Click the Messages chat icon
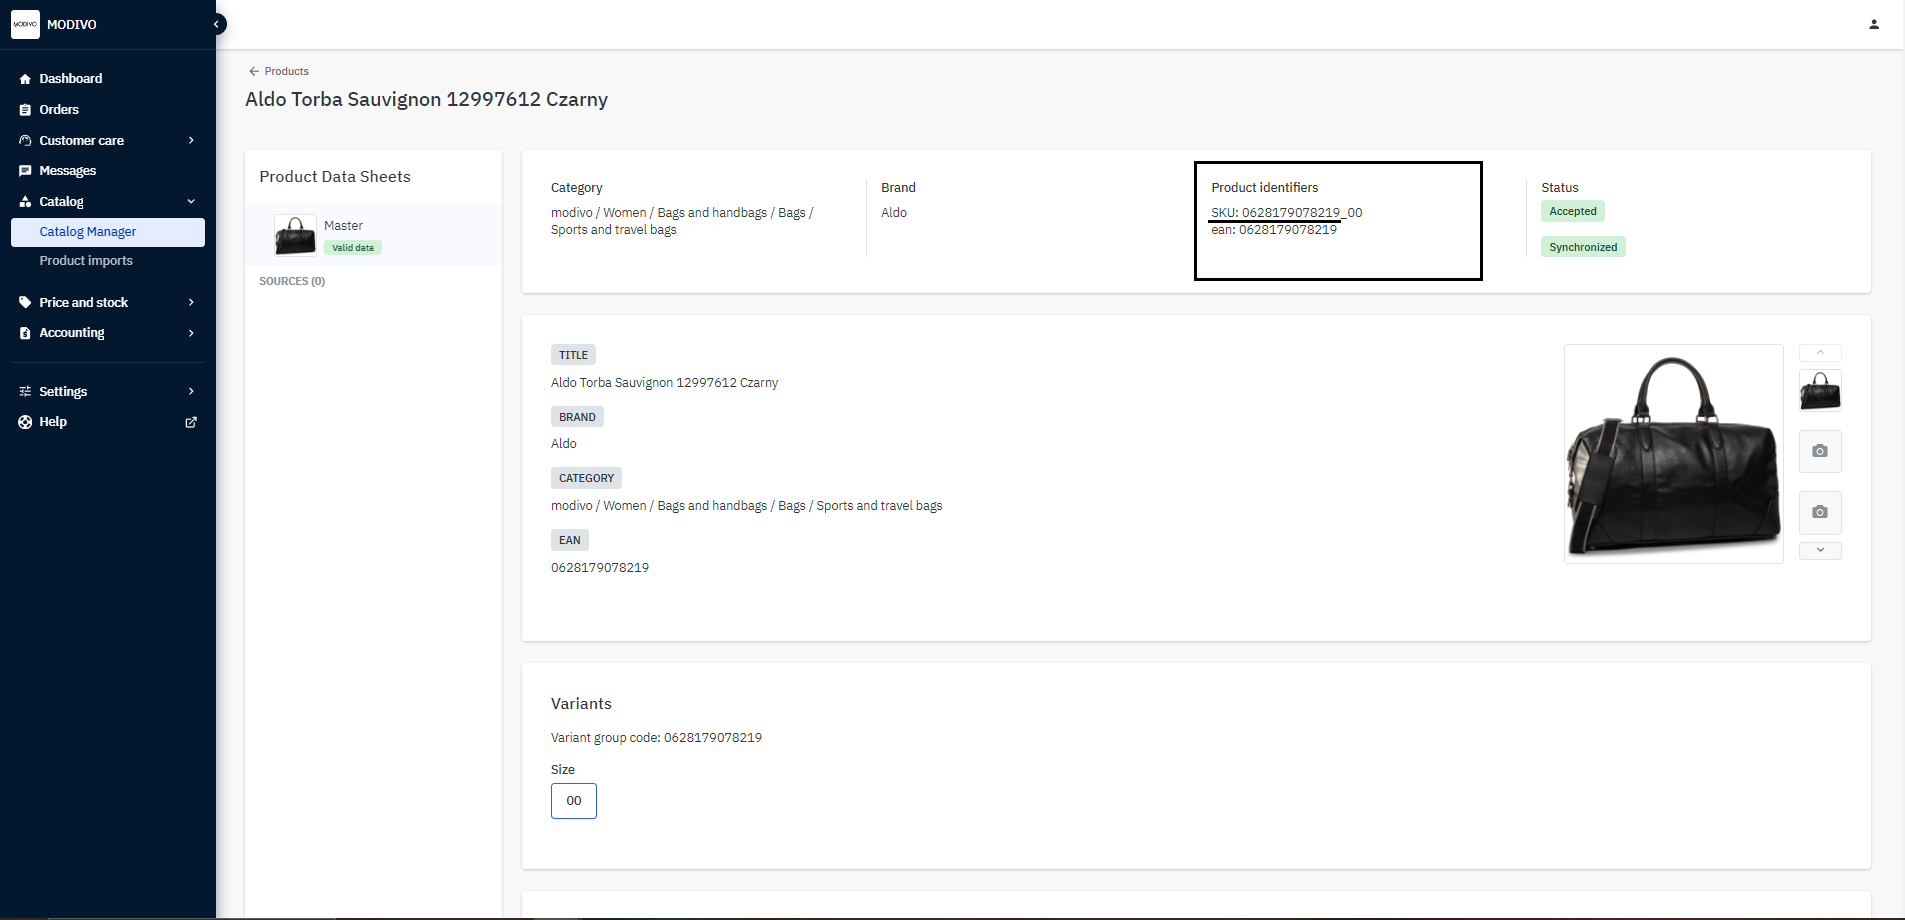 tap(25, 171)
